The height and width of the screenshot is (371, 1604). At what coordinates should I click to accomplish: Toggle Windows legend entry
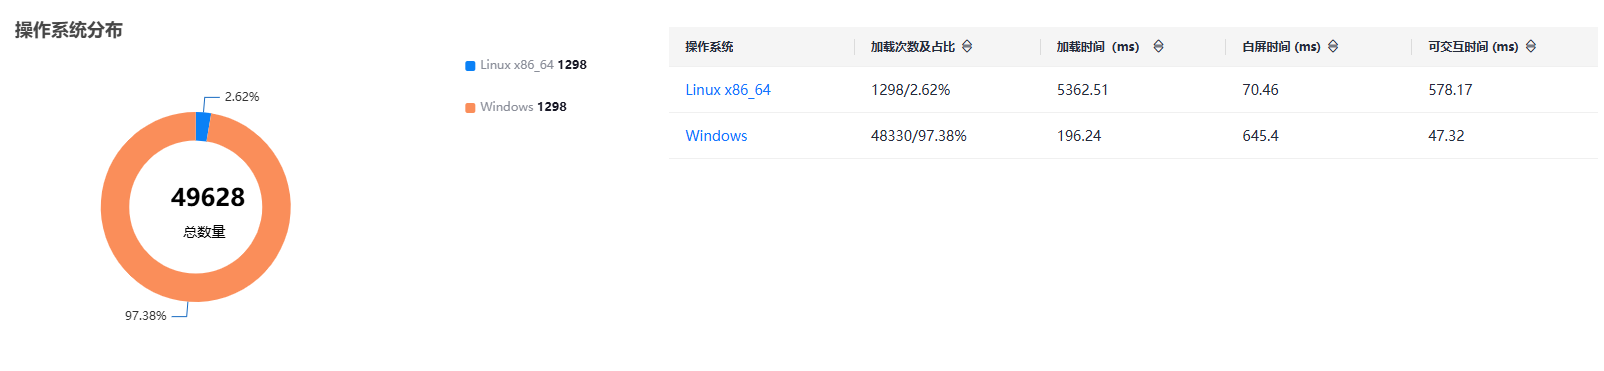(516, 107)
